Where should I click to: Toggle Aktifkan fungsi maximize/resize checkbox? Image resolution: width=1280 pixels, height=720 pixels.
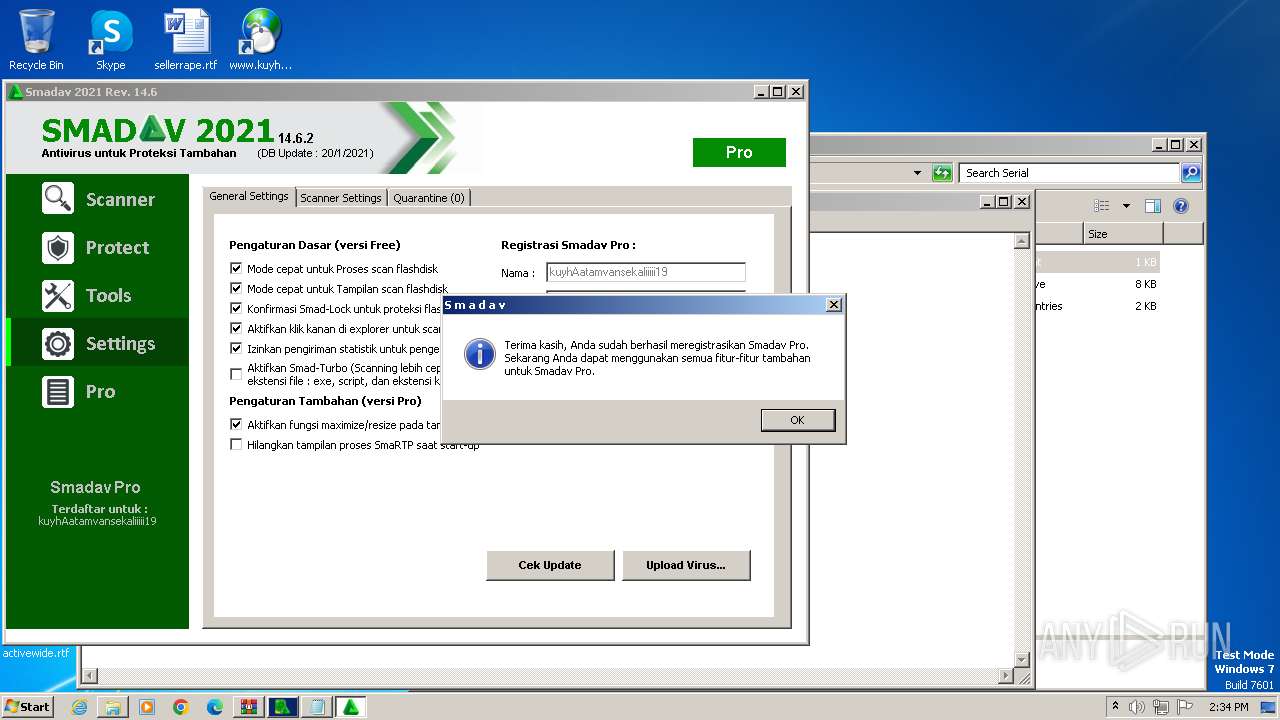(x=236, y=425)
